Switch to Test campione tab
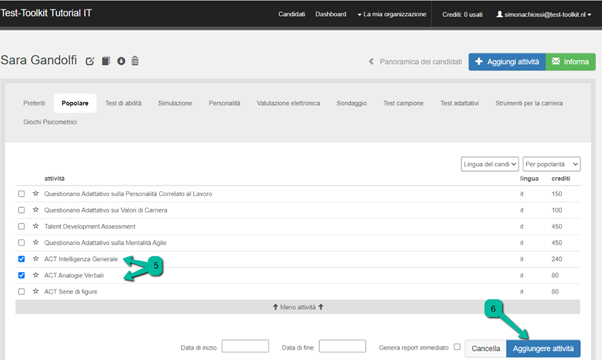 pos(404,103)
